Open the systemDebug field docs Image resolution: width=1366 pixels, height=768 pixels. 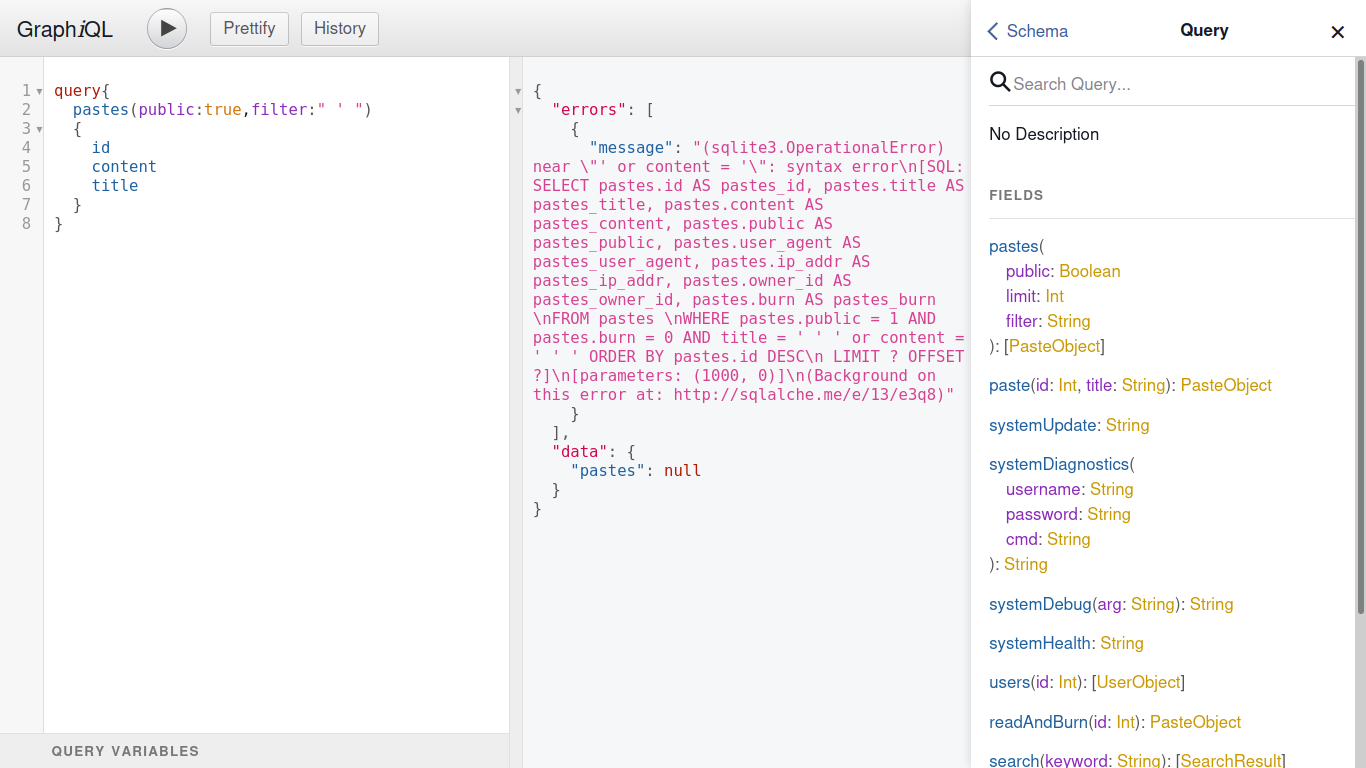[1040, 604]
